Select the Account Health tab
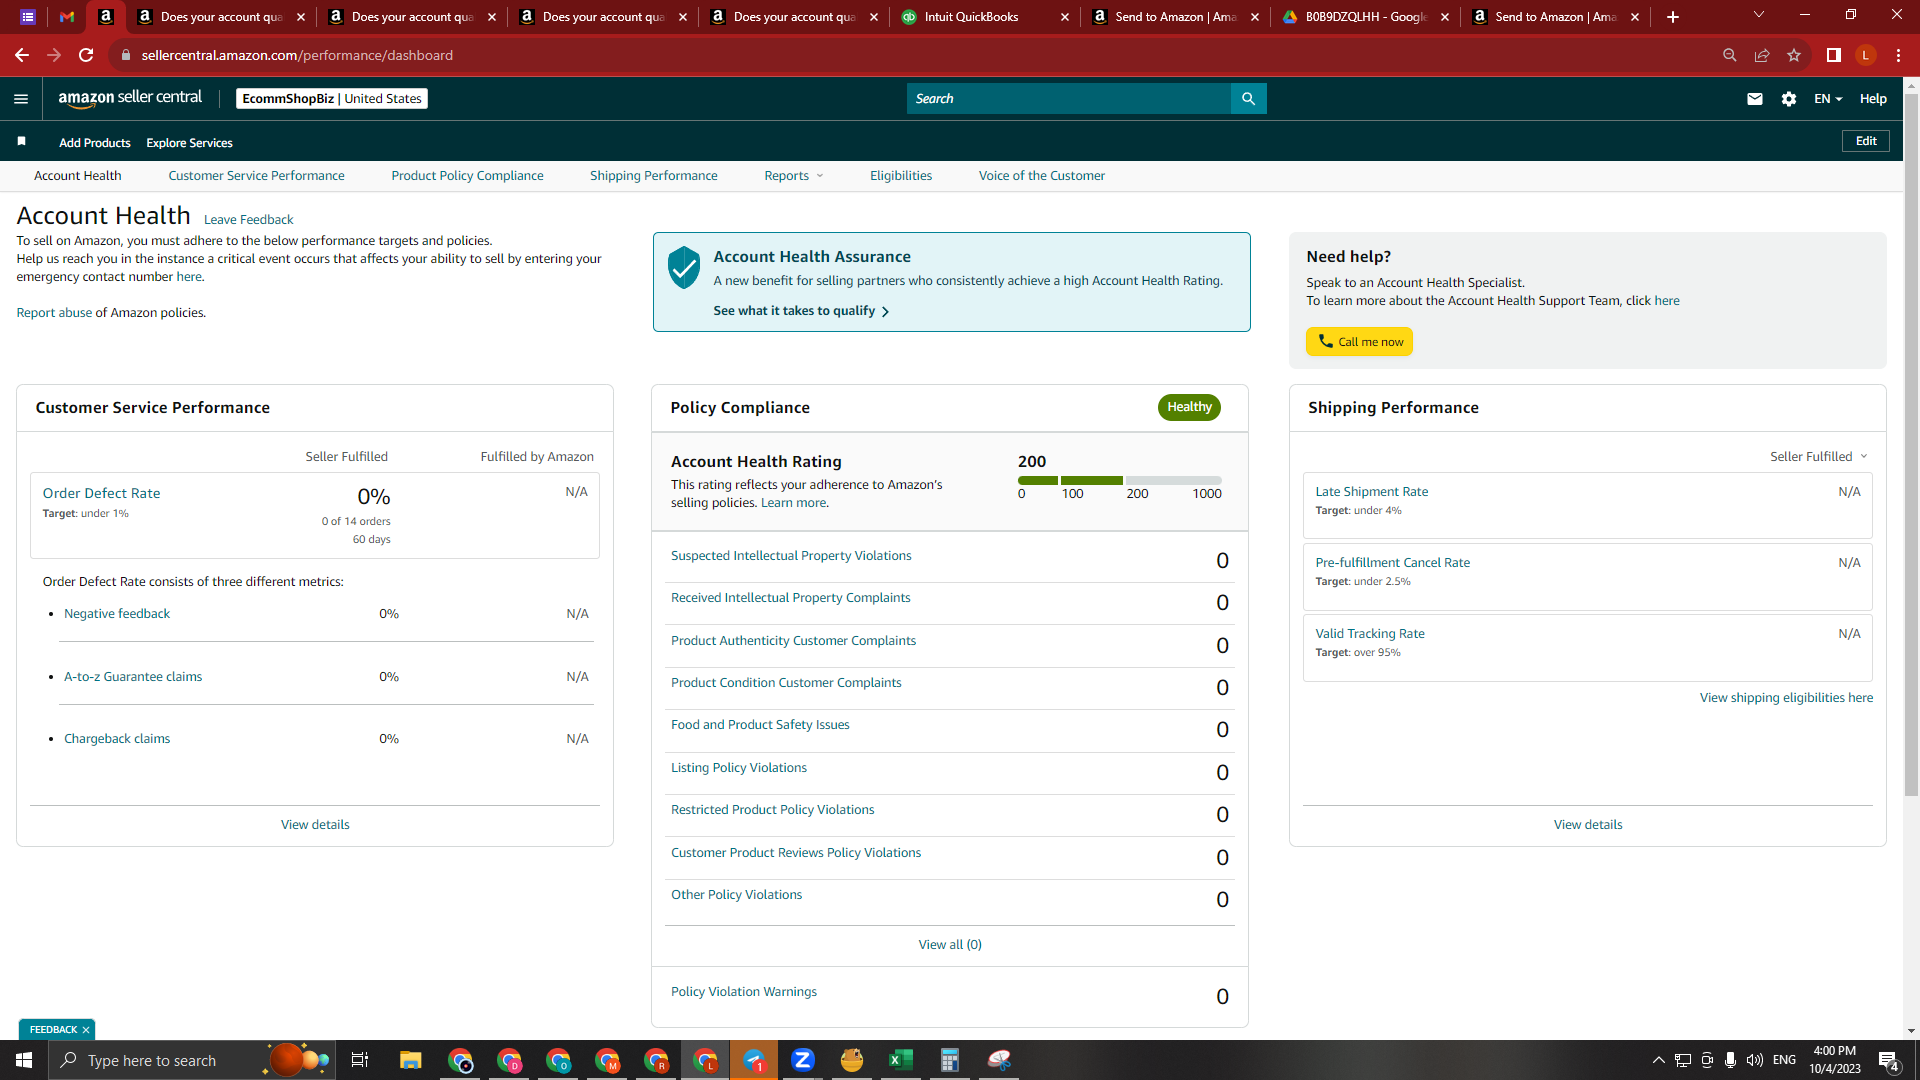The height and width of the screenshot is (1080, 1920). click(x=77, y=176)
